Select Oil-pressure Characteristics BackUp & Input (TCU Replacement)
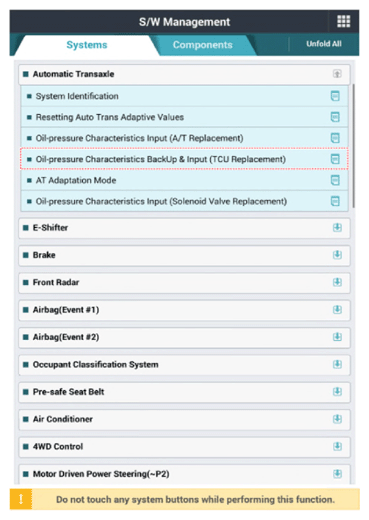369x520 pixels. coord(184,159)
